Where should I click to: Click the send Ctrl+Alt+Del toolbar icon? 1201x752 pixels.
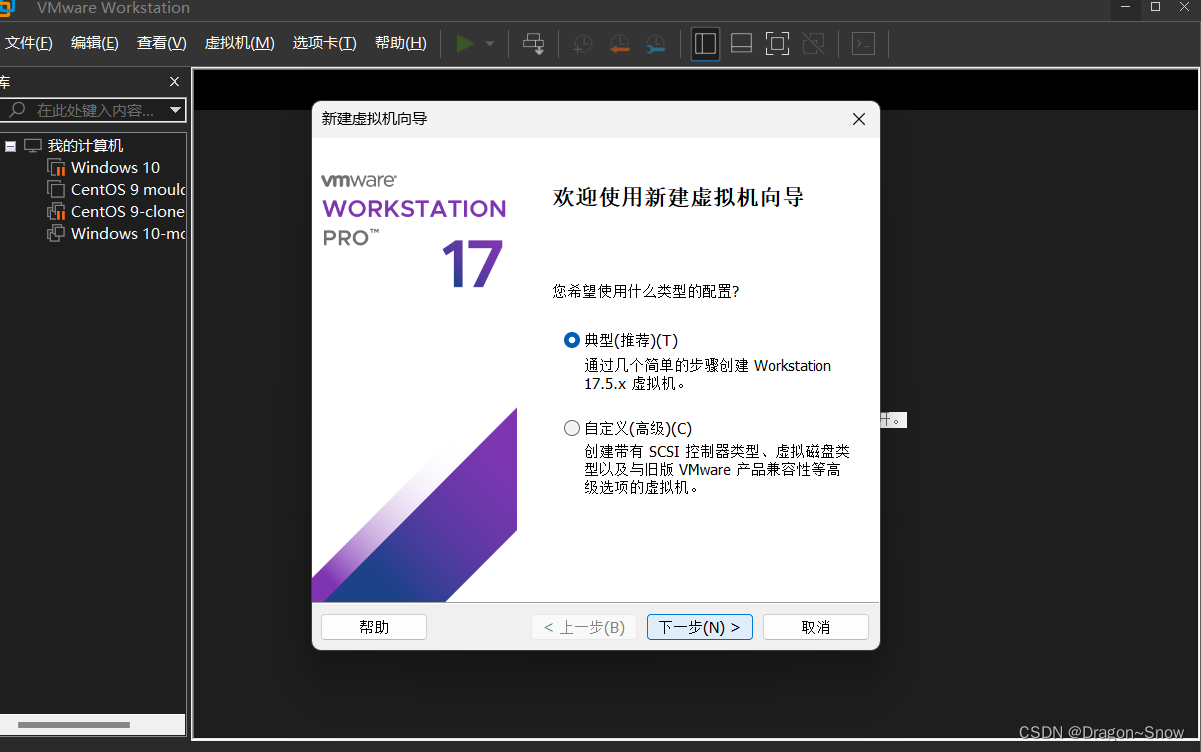click(x=534, y=44)
